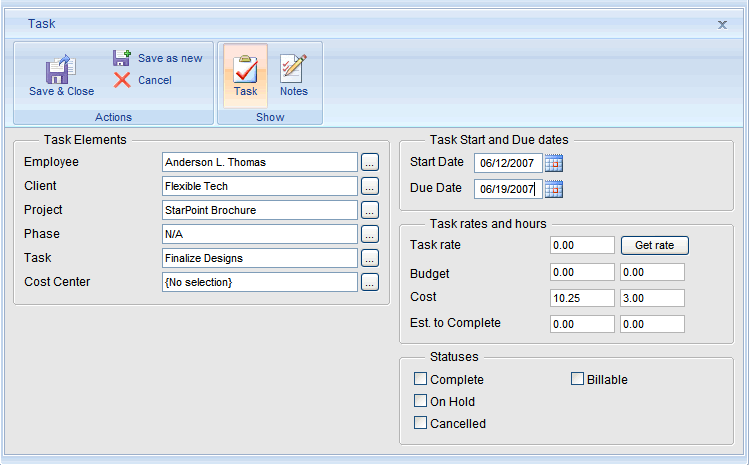Enable the On Hold checkbox
Viewport: 749px width, 465px height.
point(420,401)
